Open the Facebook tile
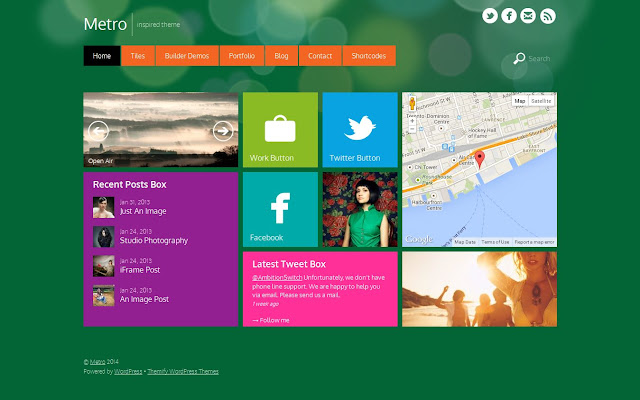Screen dimensions: 640x400 [280, 209]
